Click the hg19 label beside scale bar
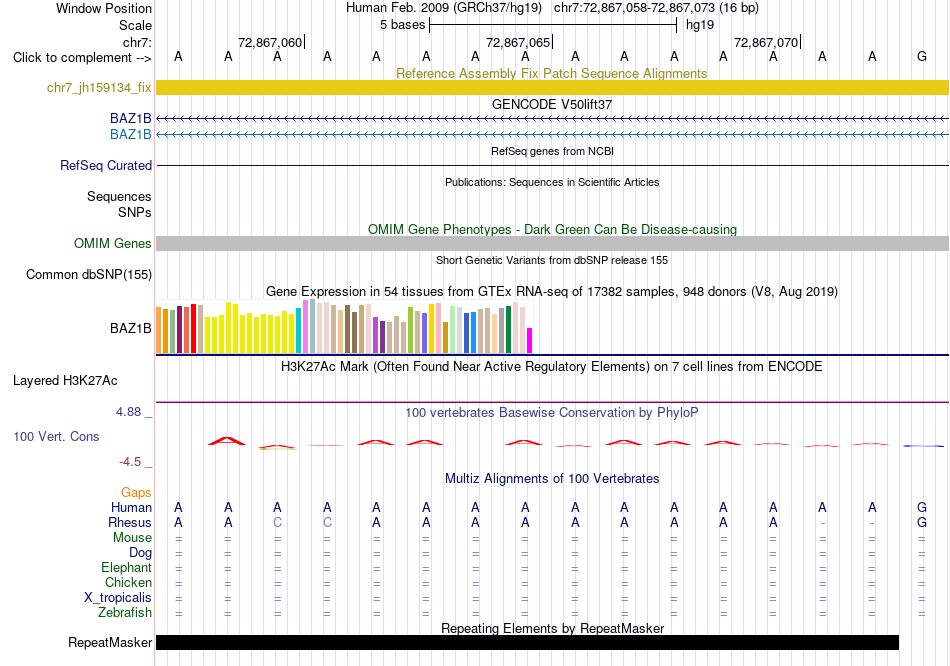 (x=700, y=25)
